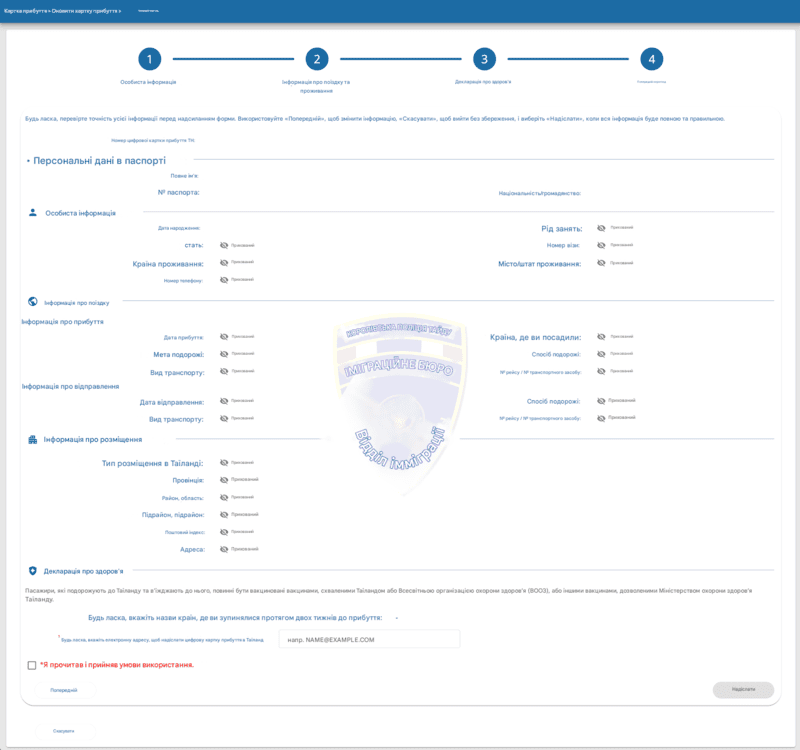This screenshot has width=800, height=750.
Task: Click the 'Дата народження:' label
Action: [x=179, y=228]
